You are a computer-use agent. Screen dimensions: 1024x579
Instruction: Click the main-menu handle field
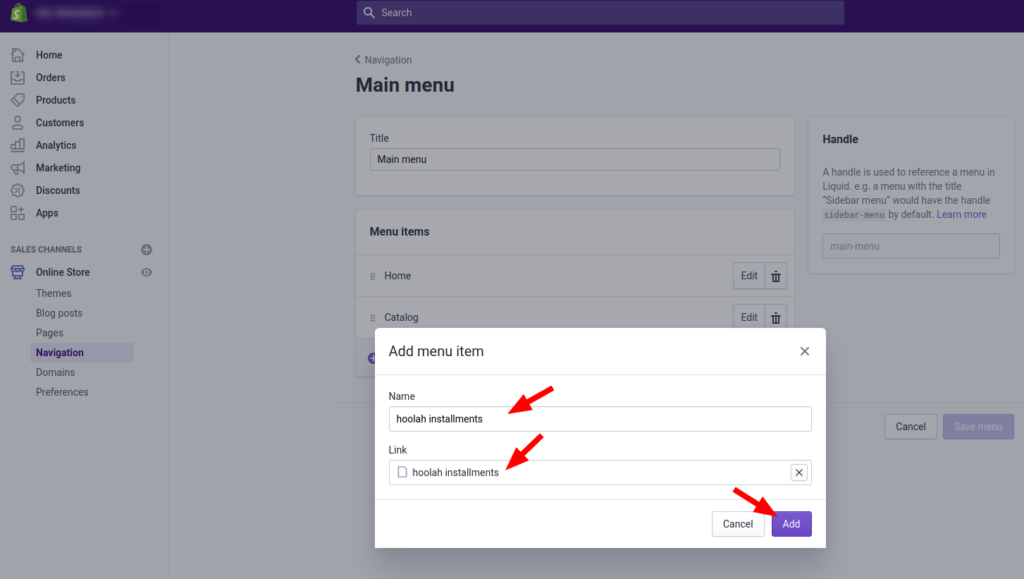click(910, 246)
